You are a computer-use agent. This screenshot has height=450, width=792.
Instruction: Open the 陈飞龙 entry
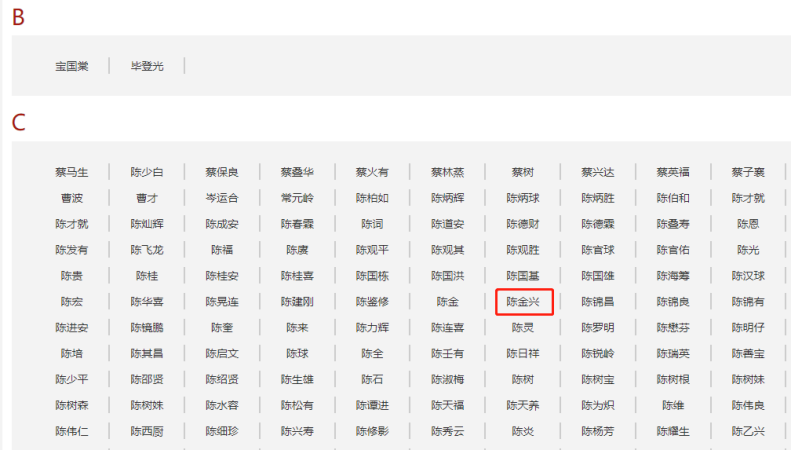[x=147, y=250]
